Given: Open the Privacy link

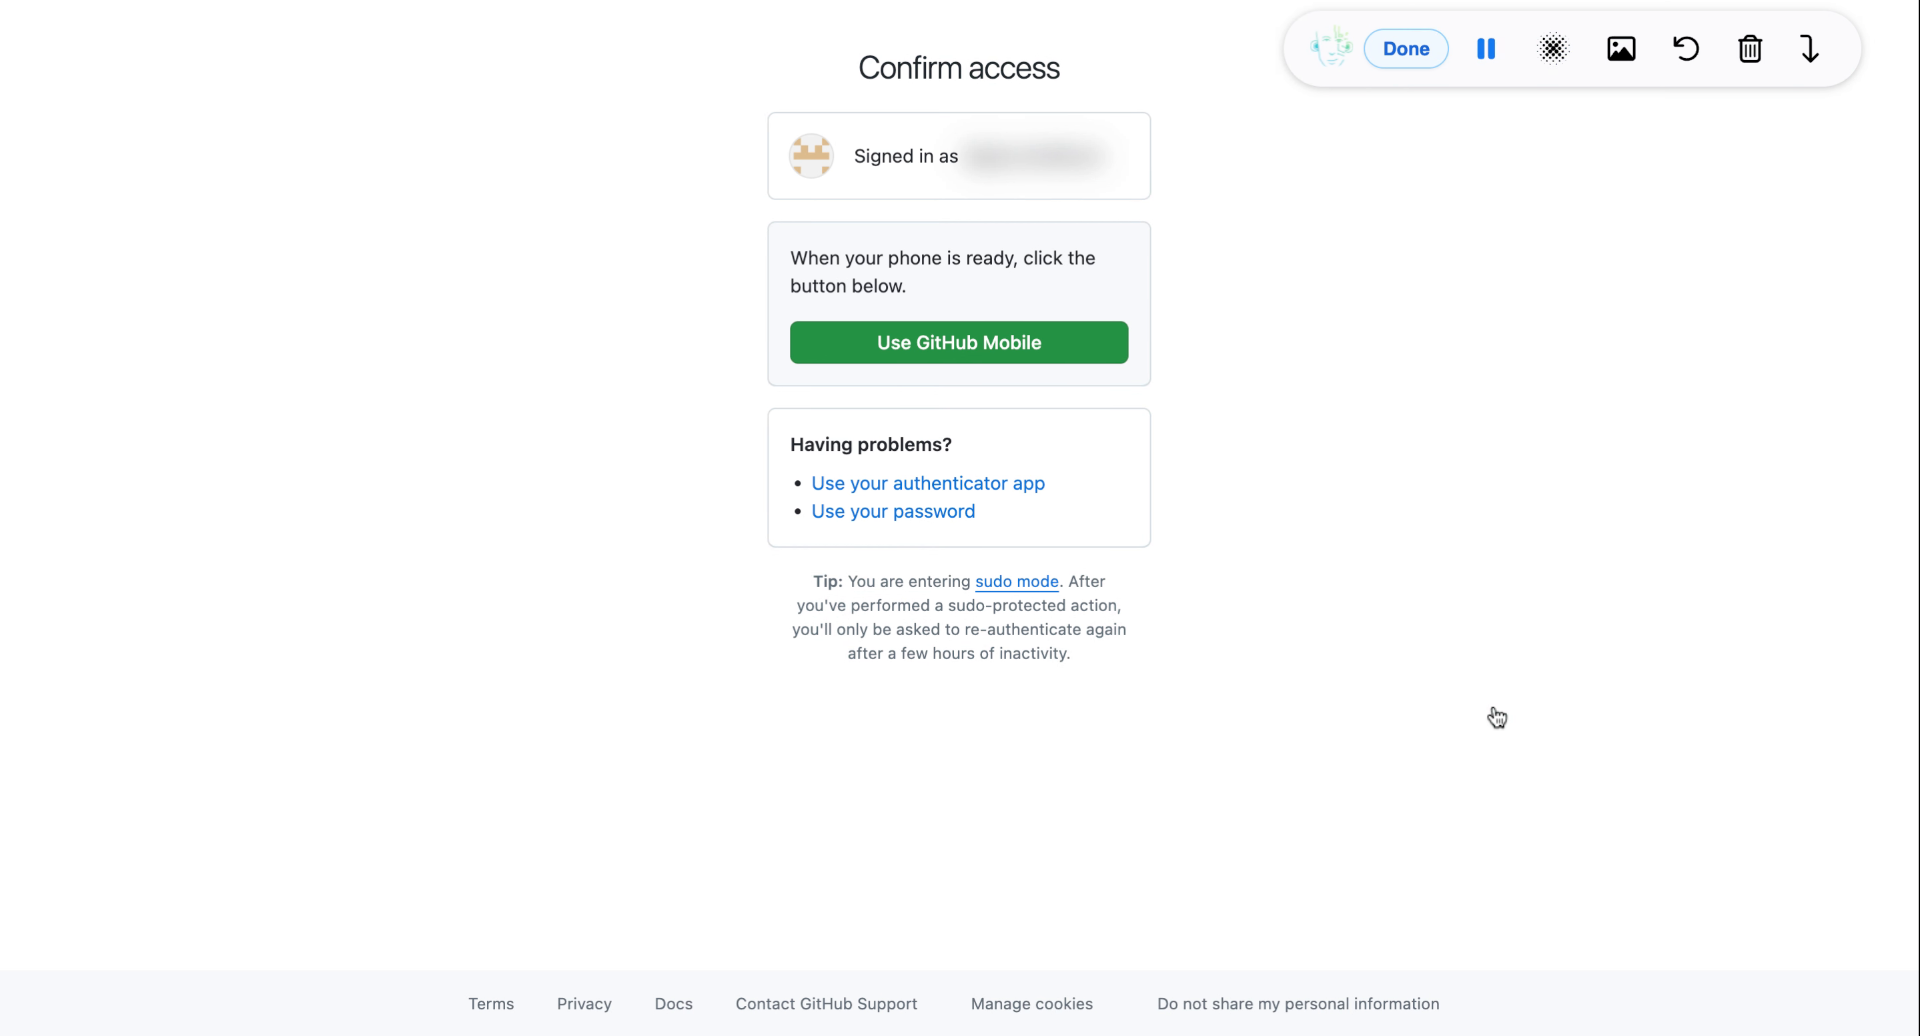Looking at the screenshot, I should pos(584,1003).
